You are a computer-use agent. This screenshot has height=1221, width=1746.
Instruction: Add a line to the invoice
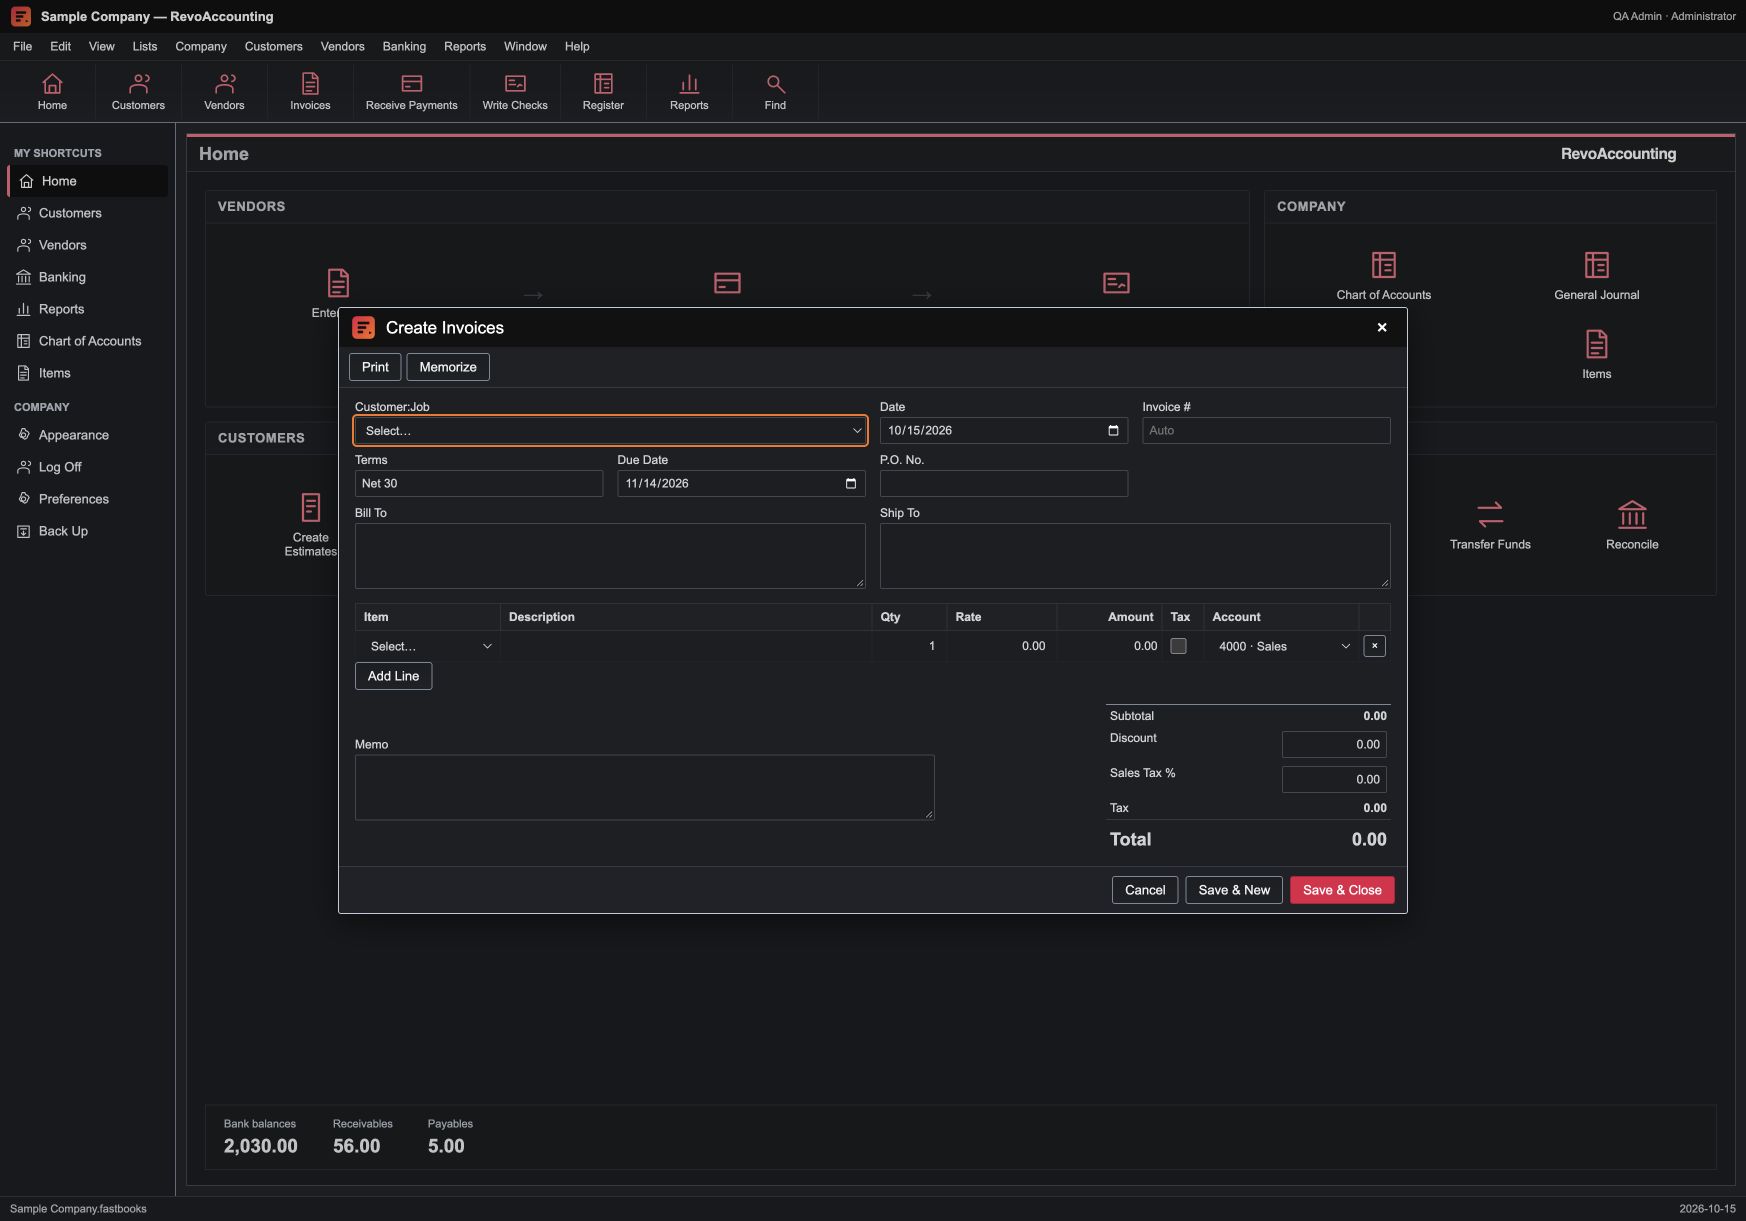tap(393, 676)
